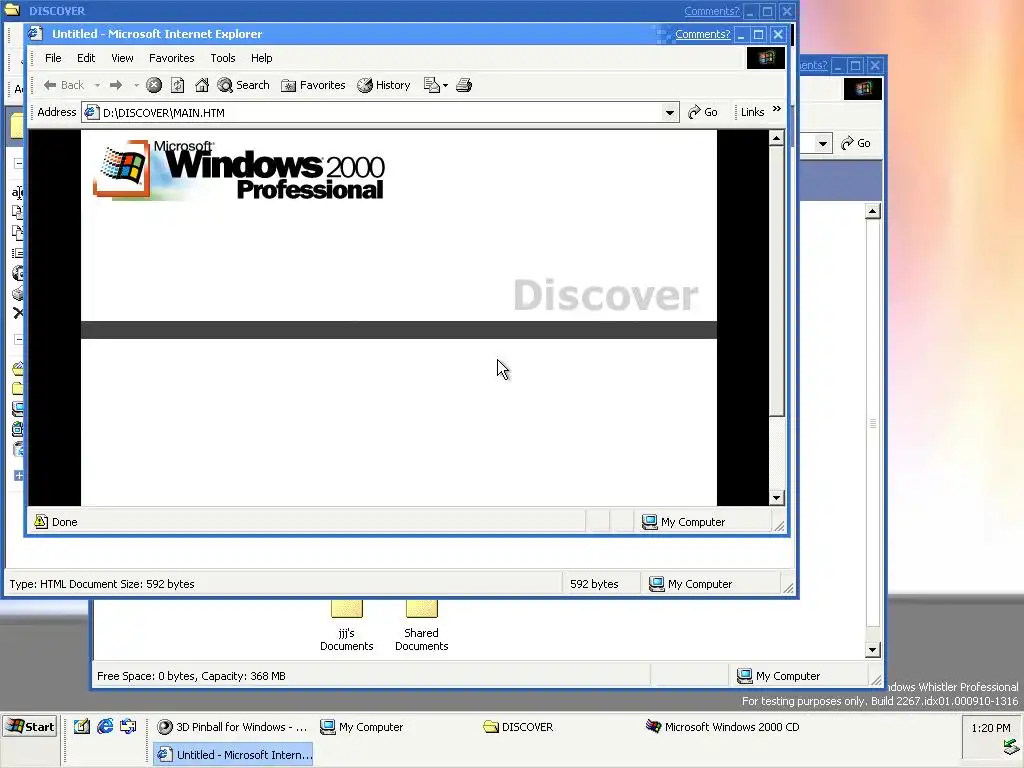Click the Start button
This screenshot has width=1024, height=768.
coord(30,726)
